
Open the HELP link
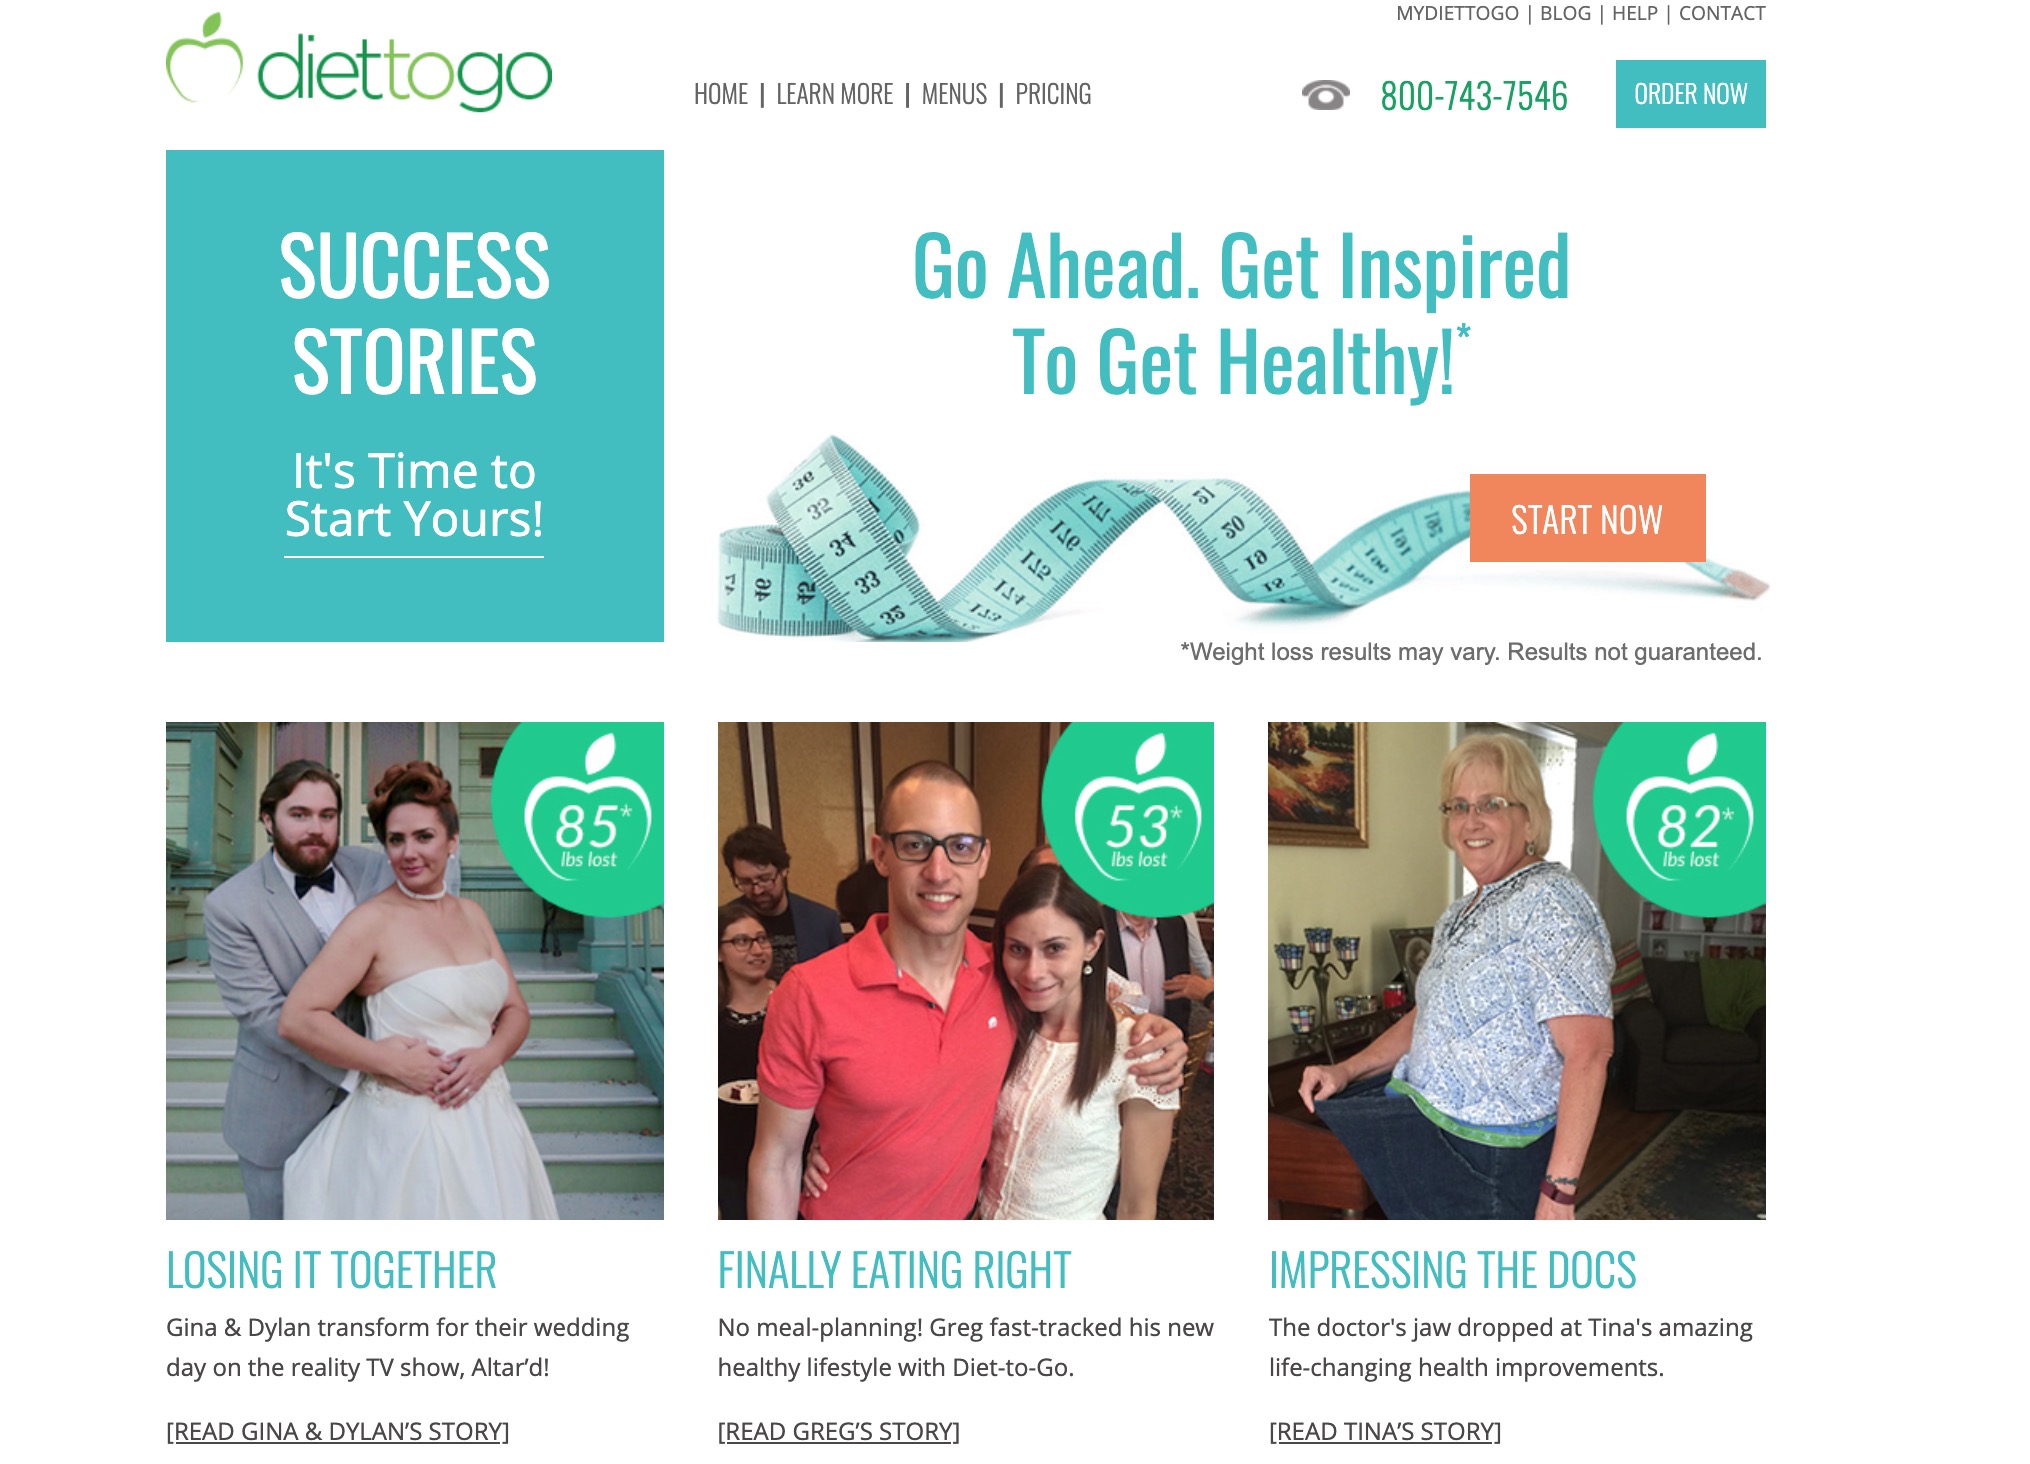[x=1635, y=13]
